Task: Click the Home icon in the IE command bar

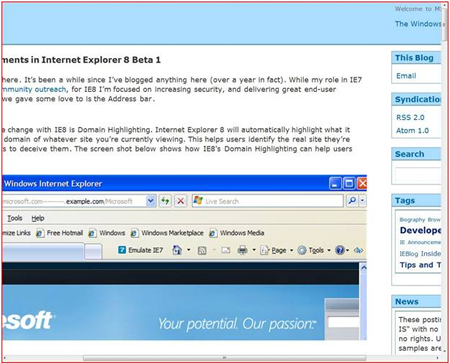Action: tap(177, 250)
